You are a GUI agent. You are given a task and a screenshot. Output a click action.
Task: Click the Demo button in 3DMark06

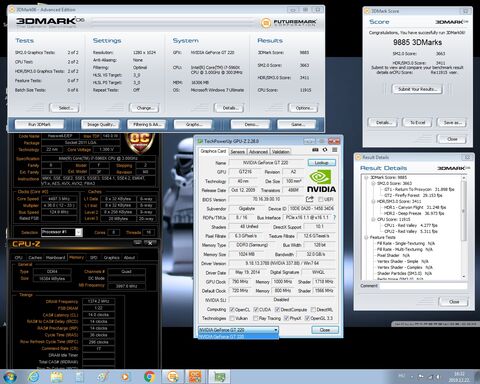coord(251,124)
